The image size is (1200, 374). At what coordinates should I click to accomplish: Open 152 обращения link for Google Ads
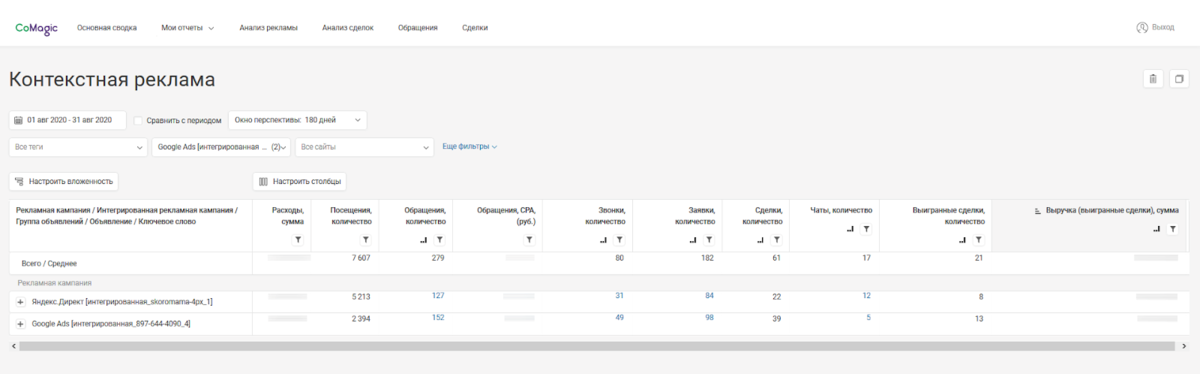pyautogui.click(x=438, y=318)
